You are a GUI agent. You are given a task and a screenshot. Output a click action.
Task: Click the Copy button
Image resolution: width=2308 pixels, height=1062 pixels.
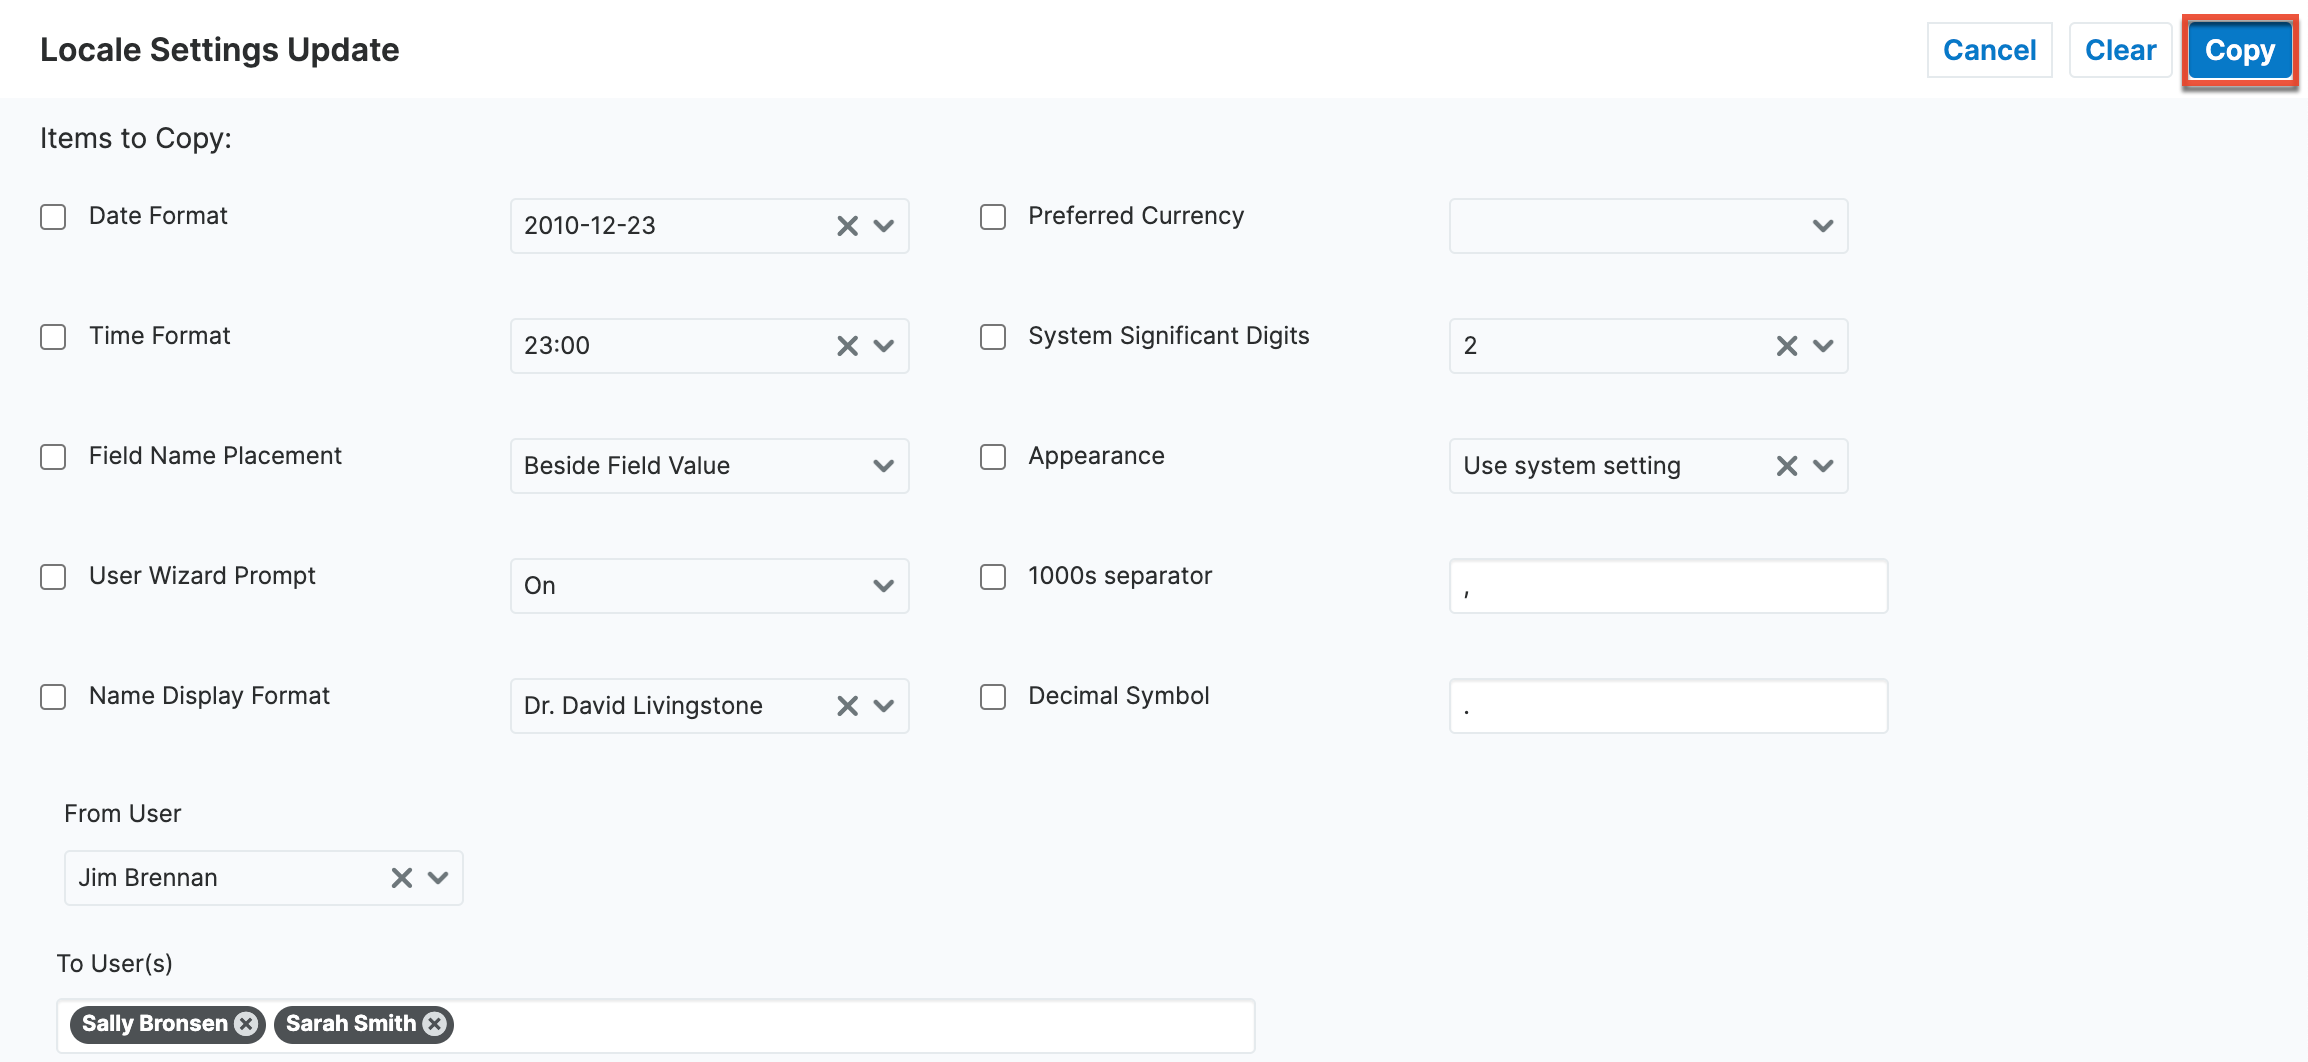(2239, 50)
